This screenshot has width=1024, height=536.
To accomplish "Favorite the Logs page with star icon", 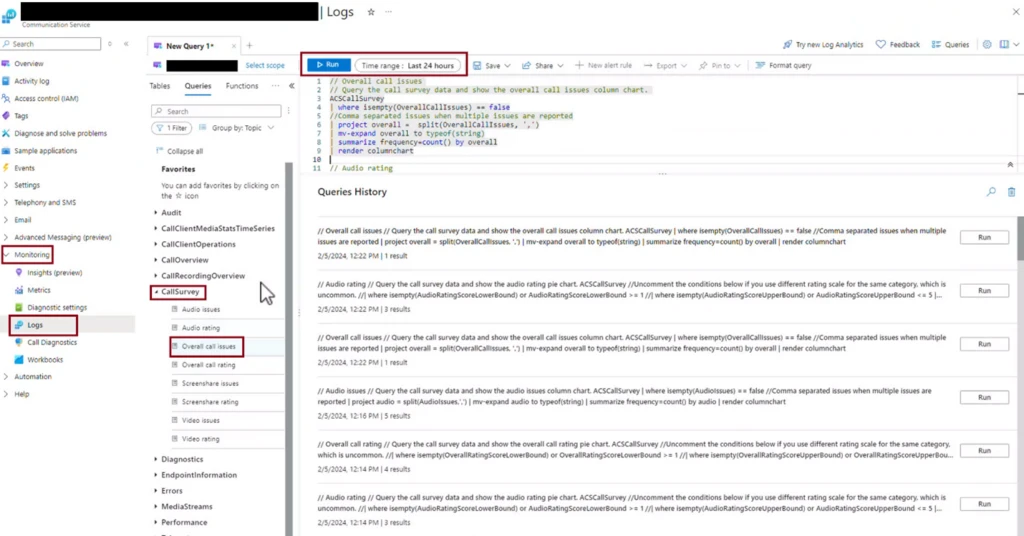I will click(x=371, y=12).
